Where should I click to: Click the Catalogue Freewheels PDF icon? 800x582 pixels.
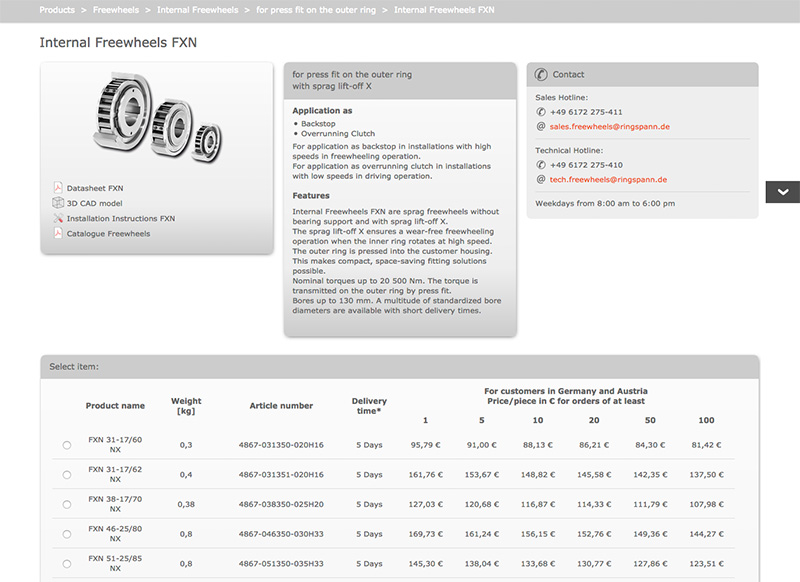click(58, 233)
